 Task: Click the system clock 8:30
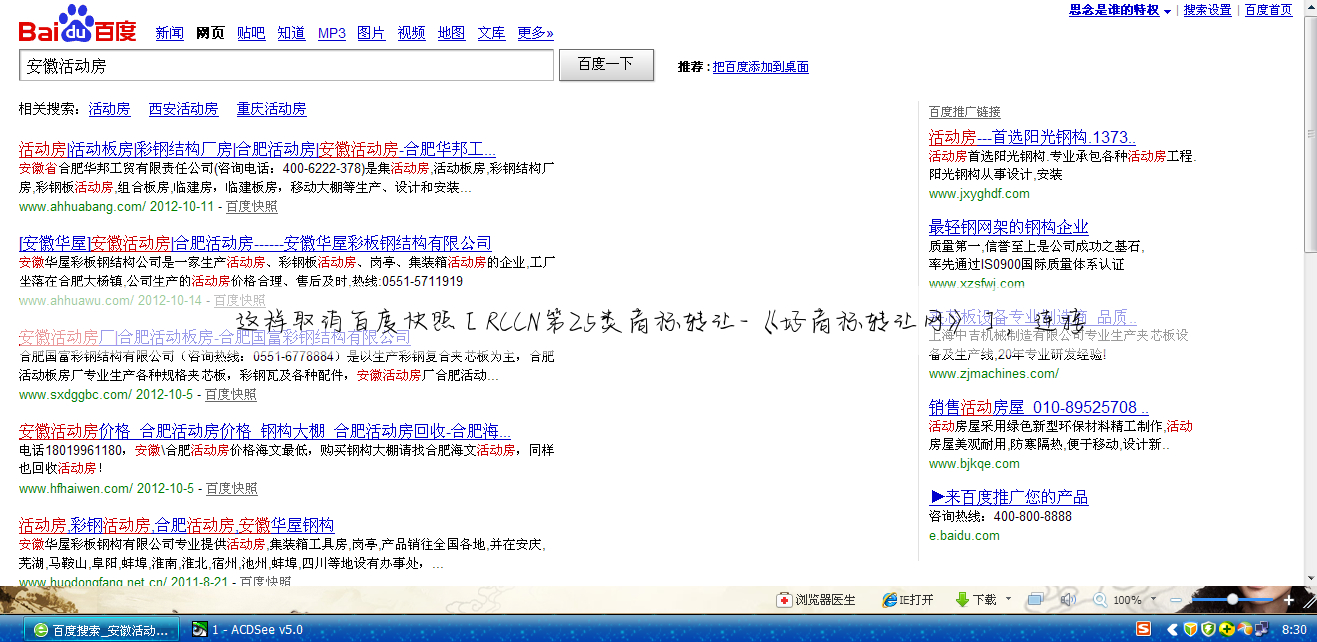[x=1294, y=629]
